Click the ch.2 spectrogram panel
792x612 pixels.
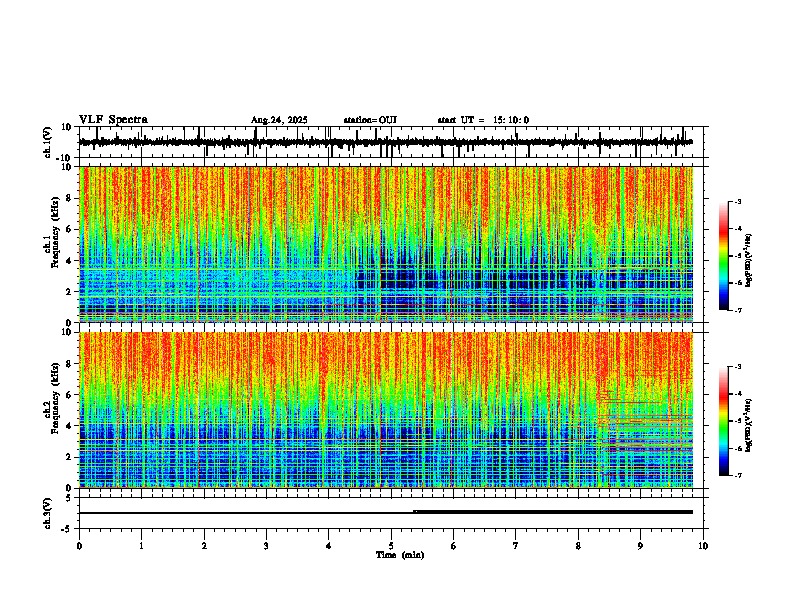point(386,410)
